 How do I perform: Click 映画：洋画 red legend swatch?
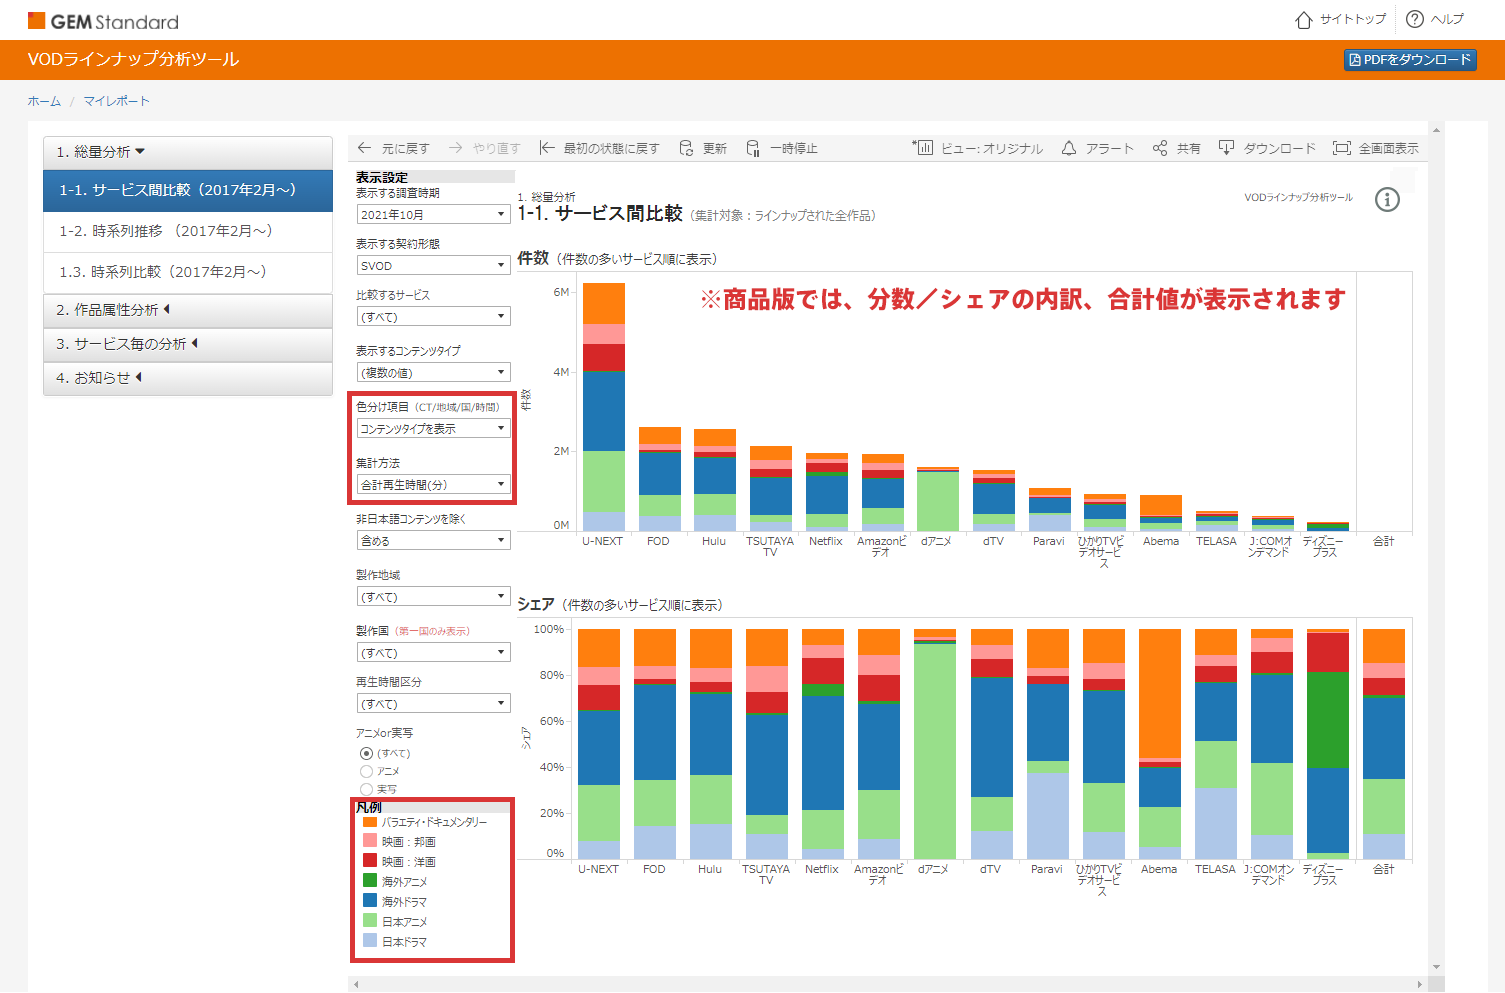tap(370, 861)
